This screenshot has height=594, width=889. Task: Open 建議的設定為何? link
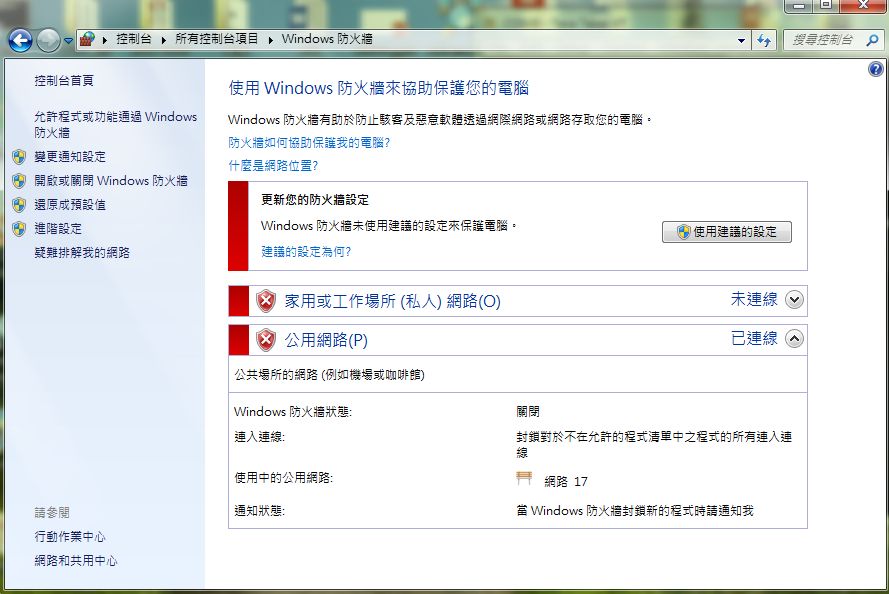click(306, 251)
